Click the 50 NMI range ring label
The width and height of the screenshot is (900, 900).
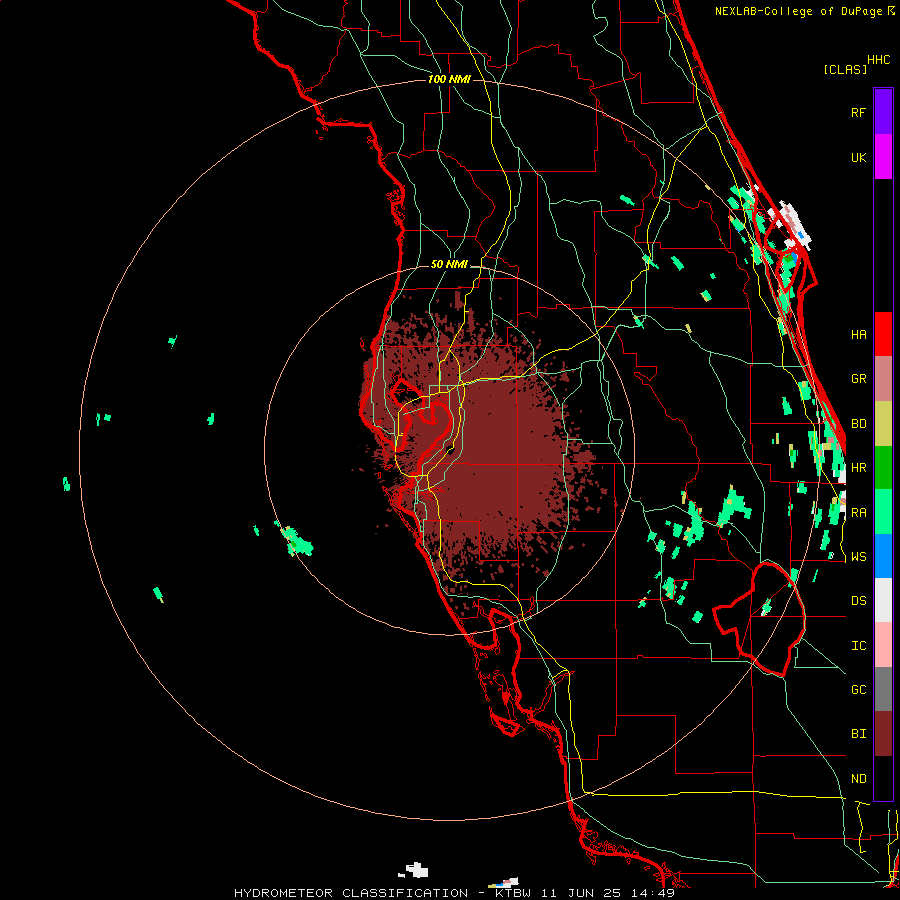(x=449, y=264)
